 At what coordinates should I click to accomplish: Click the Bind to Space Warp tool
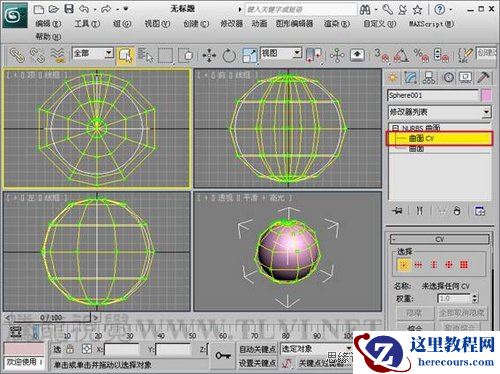click(57, 55)
